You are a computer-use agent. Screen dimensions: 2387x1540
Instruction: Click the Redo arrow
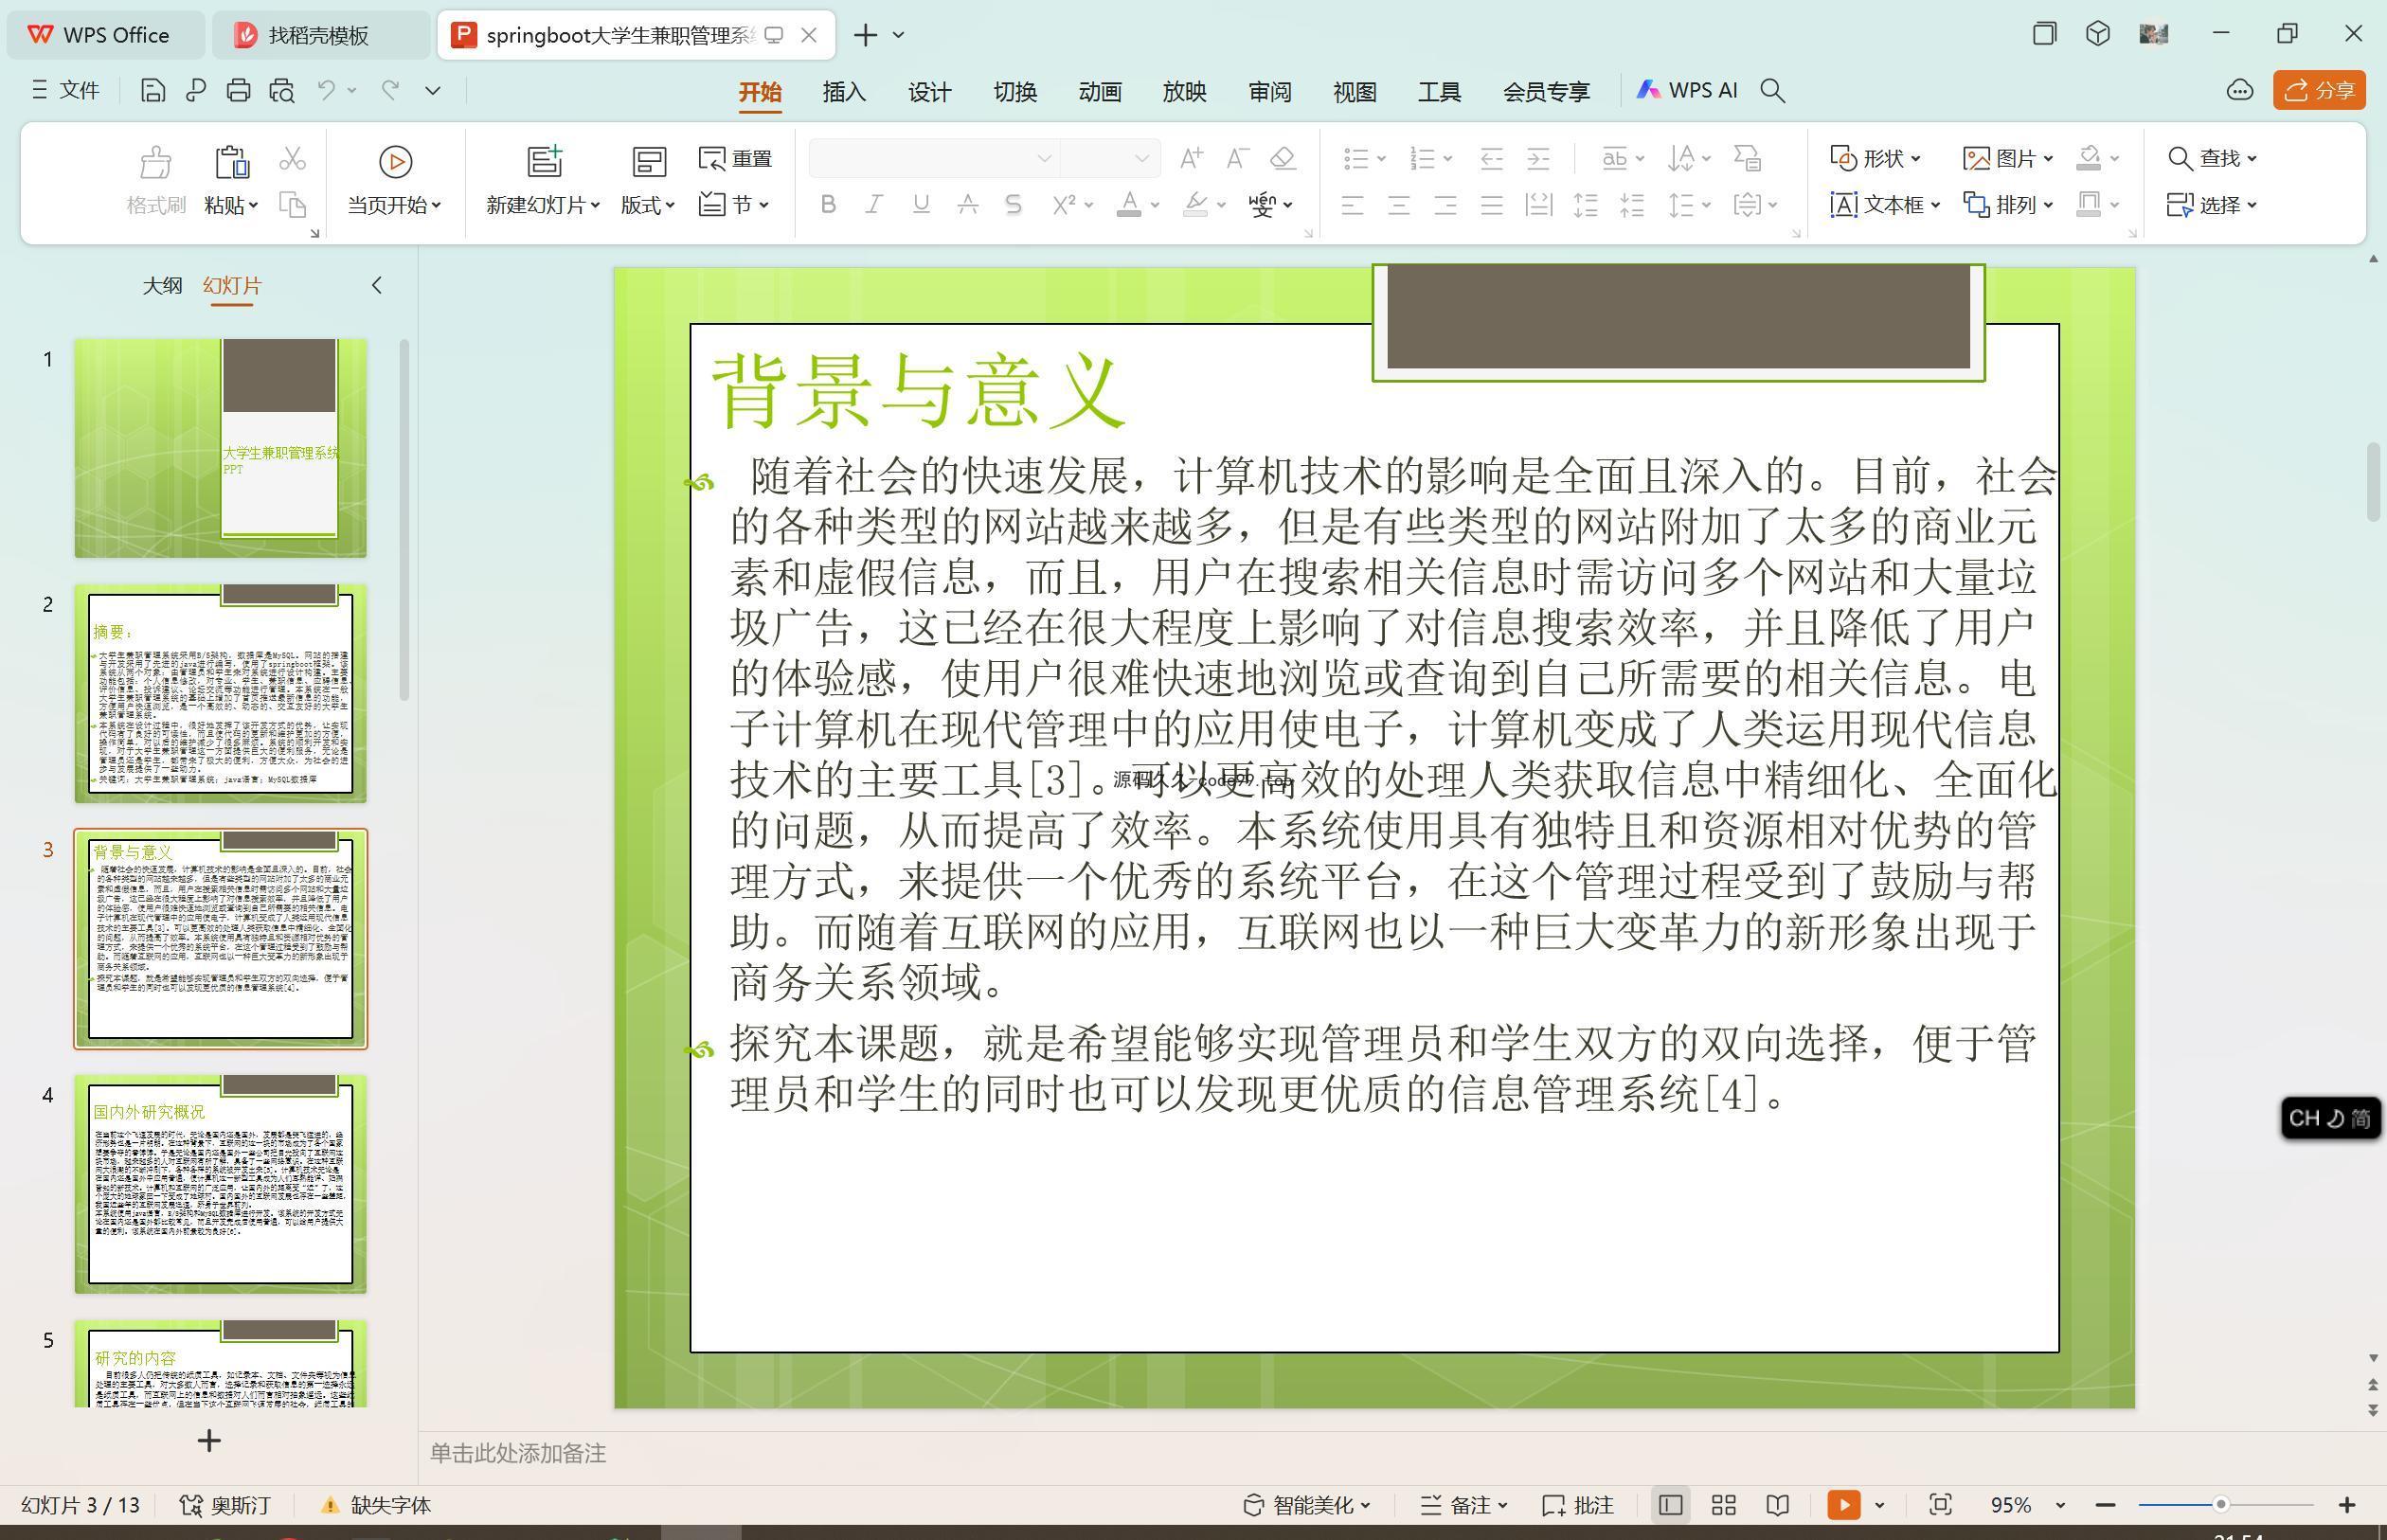(391, 91)
